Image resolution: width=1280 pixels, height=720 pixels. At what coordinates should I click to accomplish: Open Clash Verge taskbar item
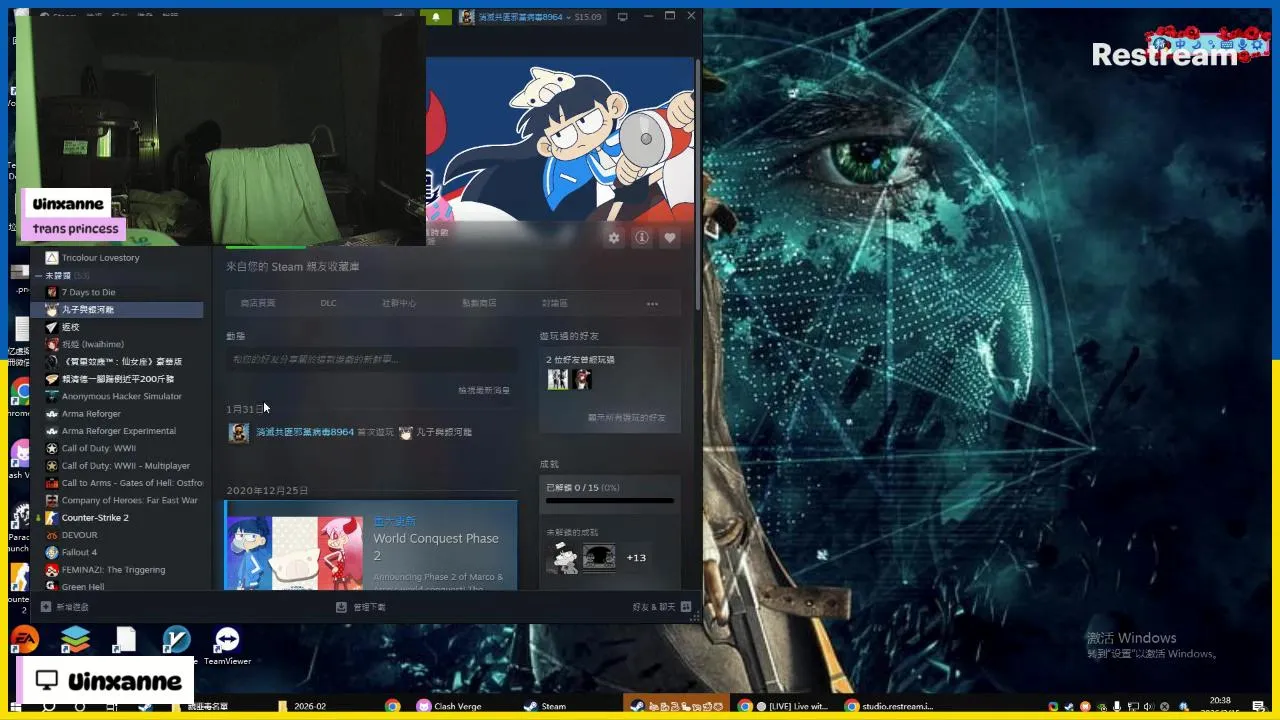pos(449,706)
